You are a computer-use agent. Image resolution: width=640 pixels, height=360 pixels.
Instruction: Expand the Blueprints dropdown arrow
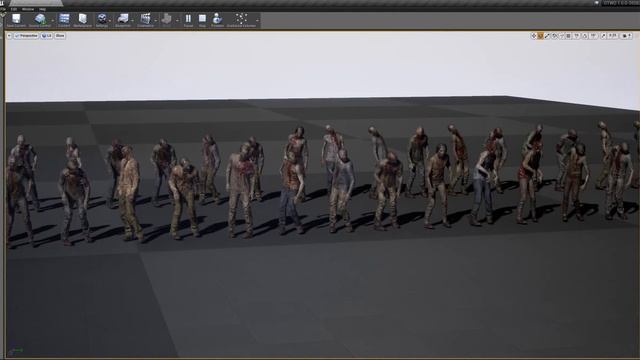[133, 20]
